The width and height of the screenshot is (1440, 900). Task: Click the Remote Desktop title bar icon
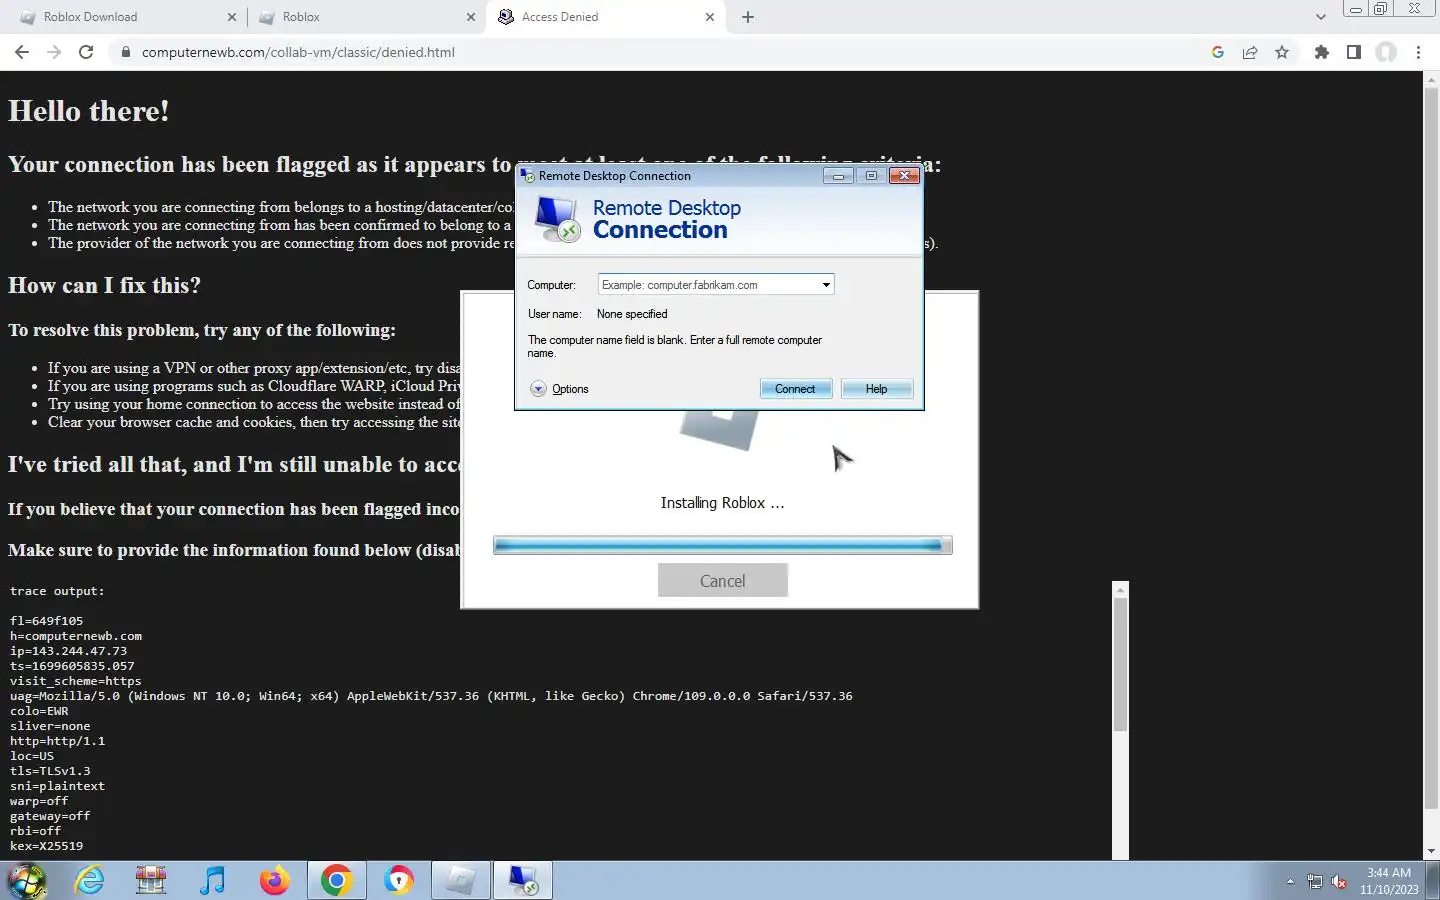[527, 176]
